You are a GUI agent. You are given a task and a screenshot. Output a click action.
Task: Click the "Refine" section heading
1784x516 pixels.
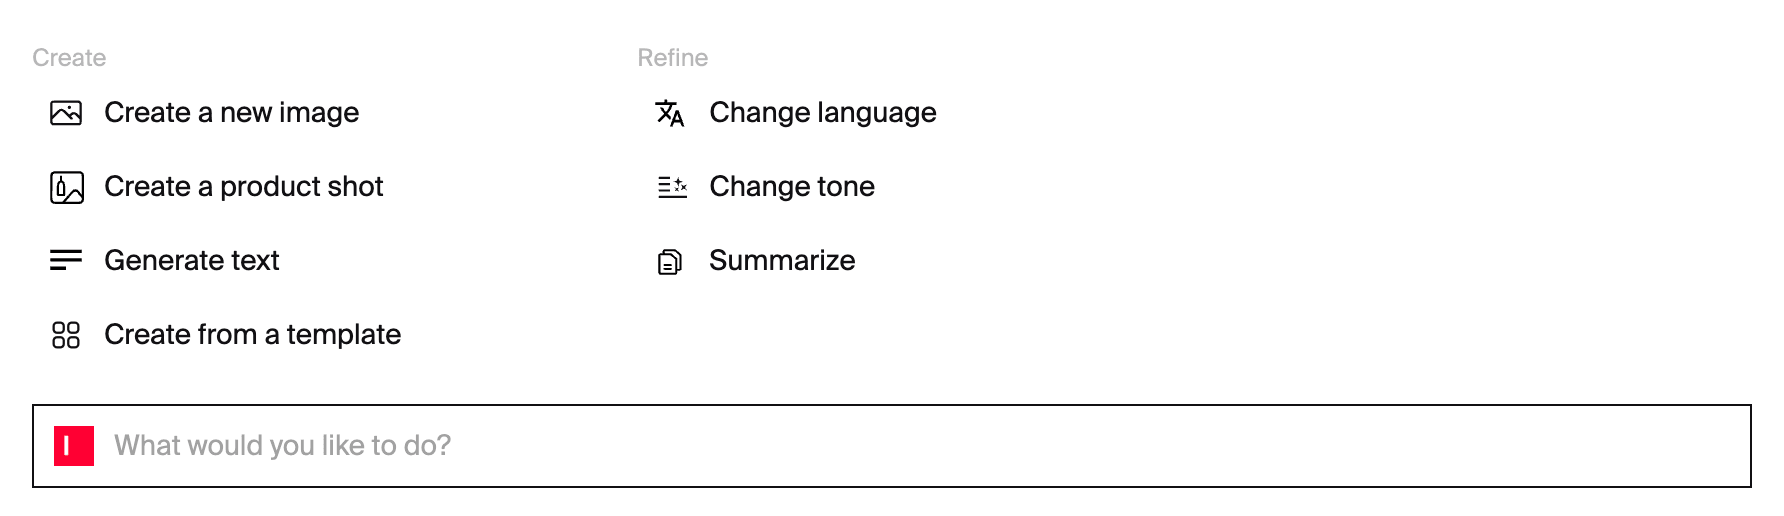(672, 58)
